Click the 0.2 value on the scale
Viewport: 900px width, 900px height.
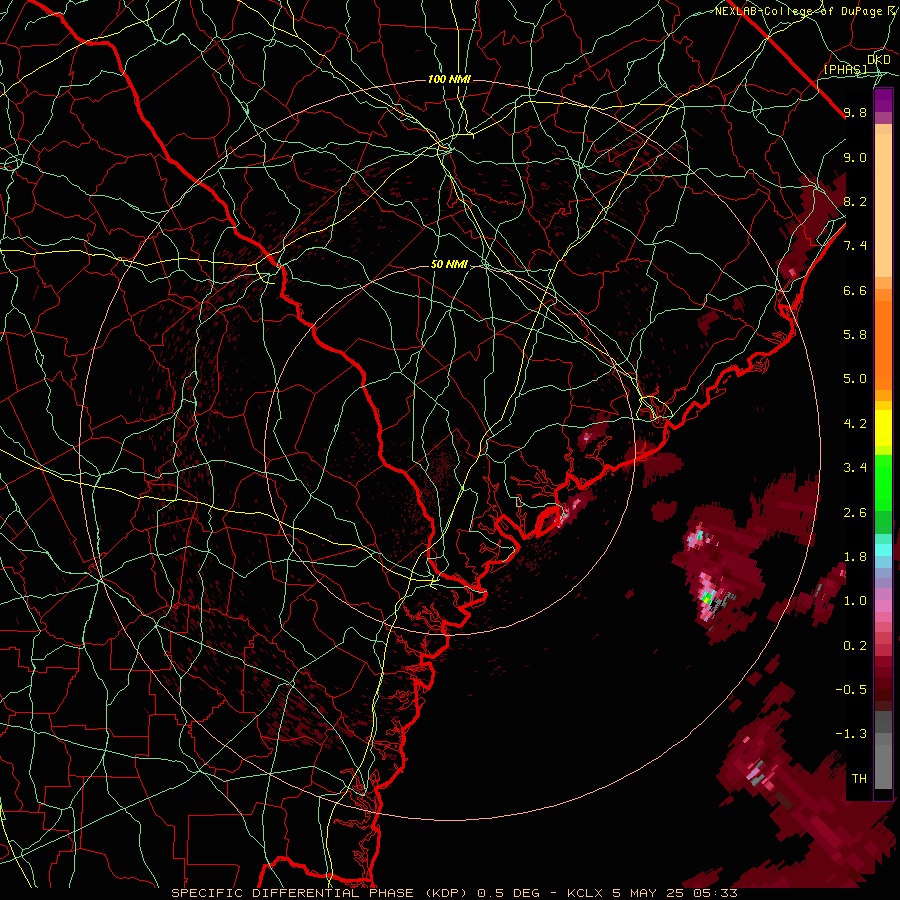(x=855, y=645)
